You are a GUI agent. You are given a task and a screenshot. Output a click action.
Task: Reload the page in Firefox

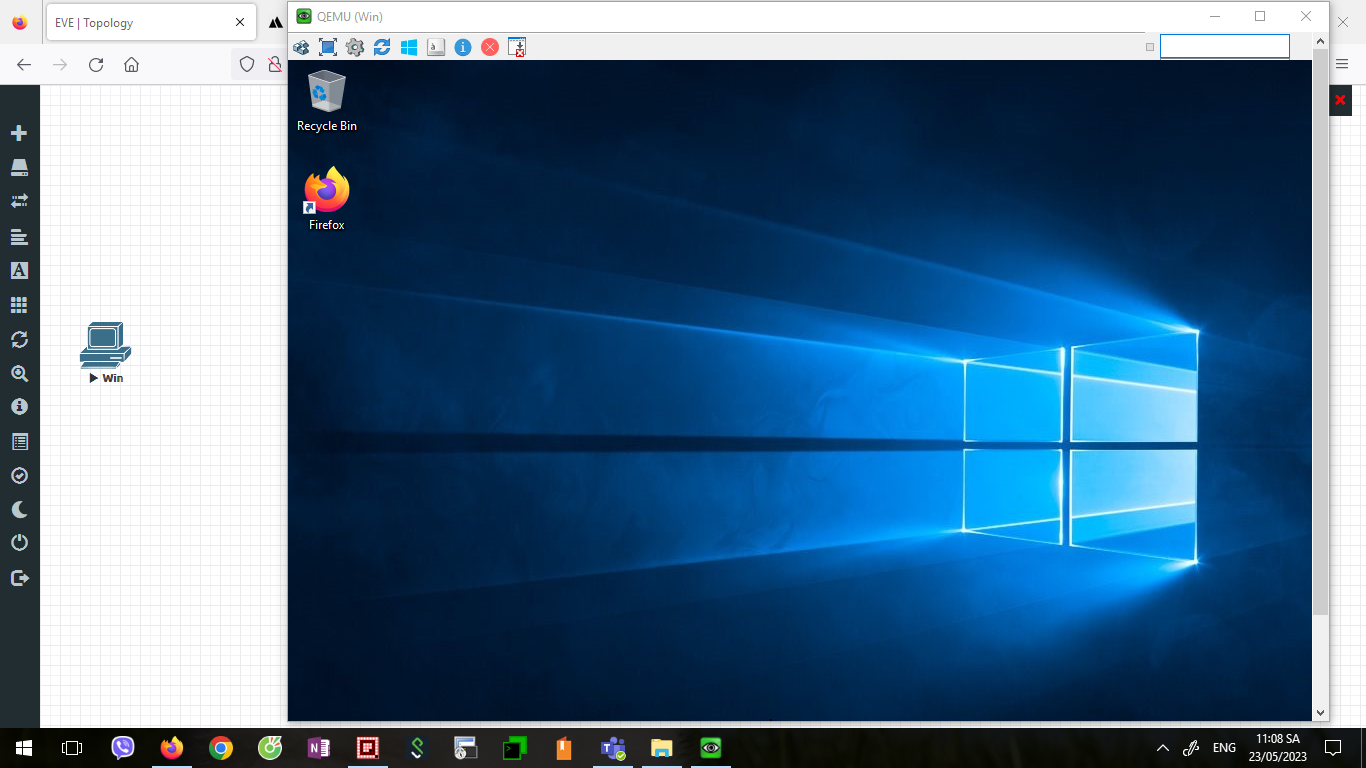click(96, 64)
